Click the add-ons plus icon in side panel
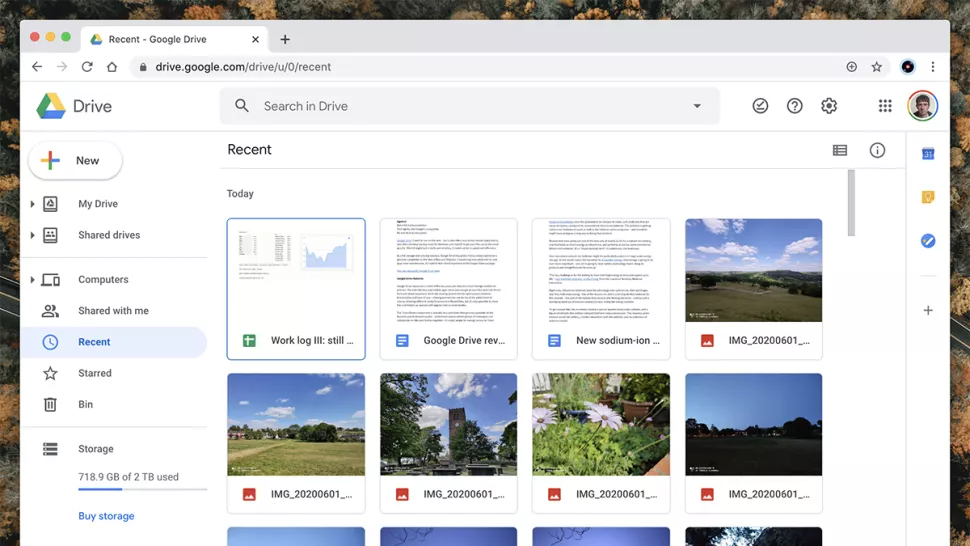This screenshot has width=970, height=546. point(928,310)
